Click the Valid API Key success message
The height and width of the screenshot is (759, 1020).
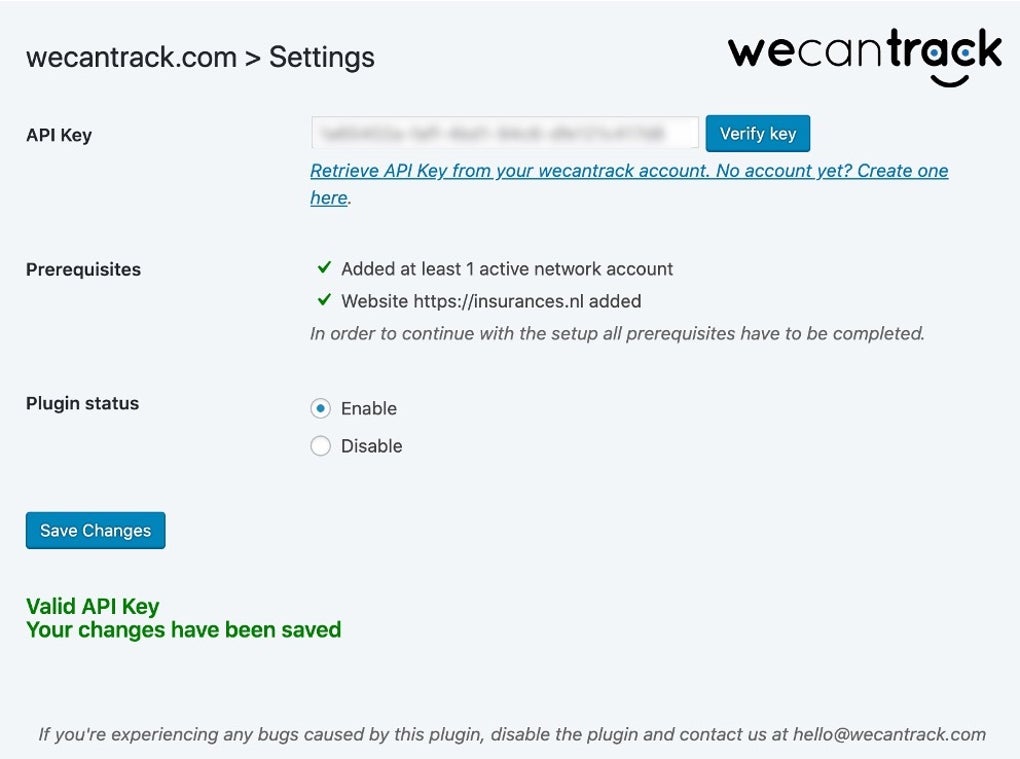click(x=92, y=606)
